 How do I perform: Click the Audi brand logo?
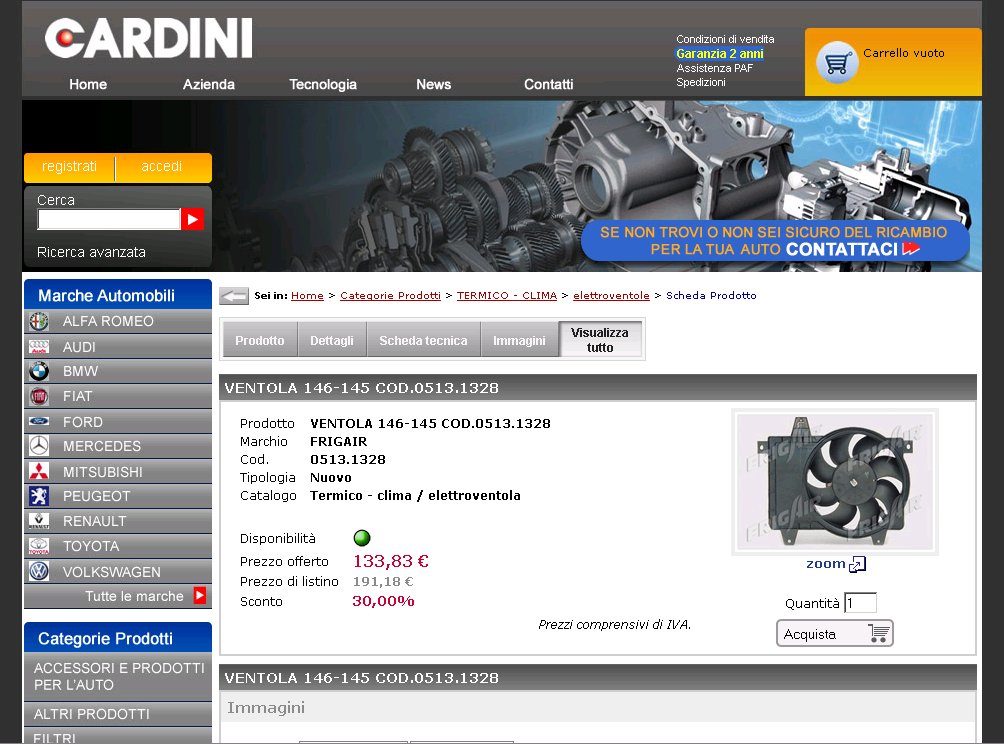pyautogui.click(x=39, y=347)
